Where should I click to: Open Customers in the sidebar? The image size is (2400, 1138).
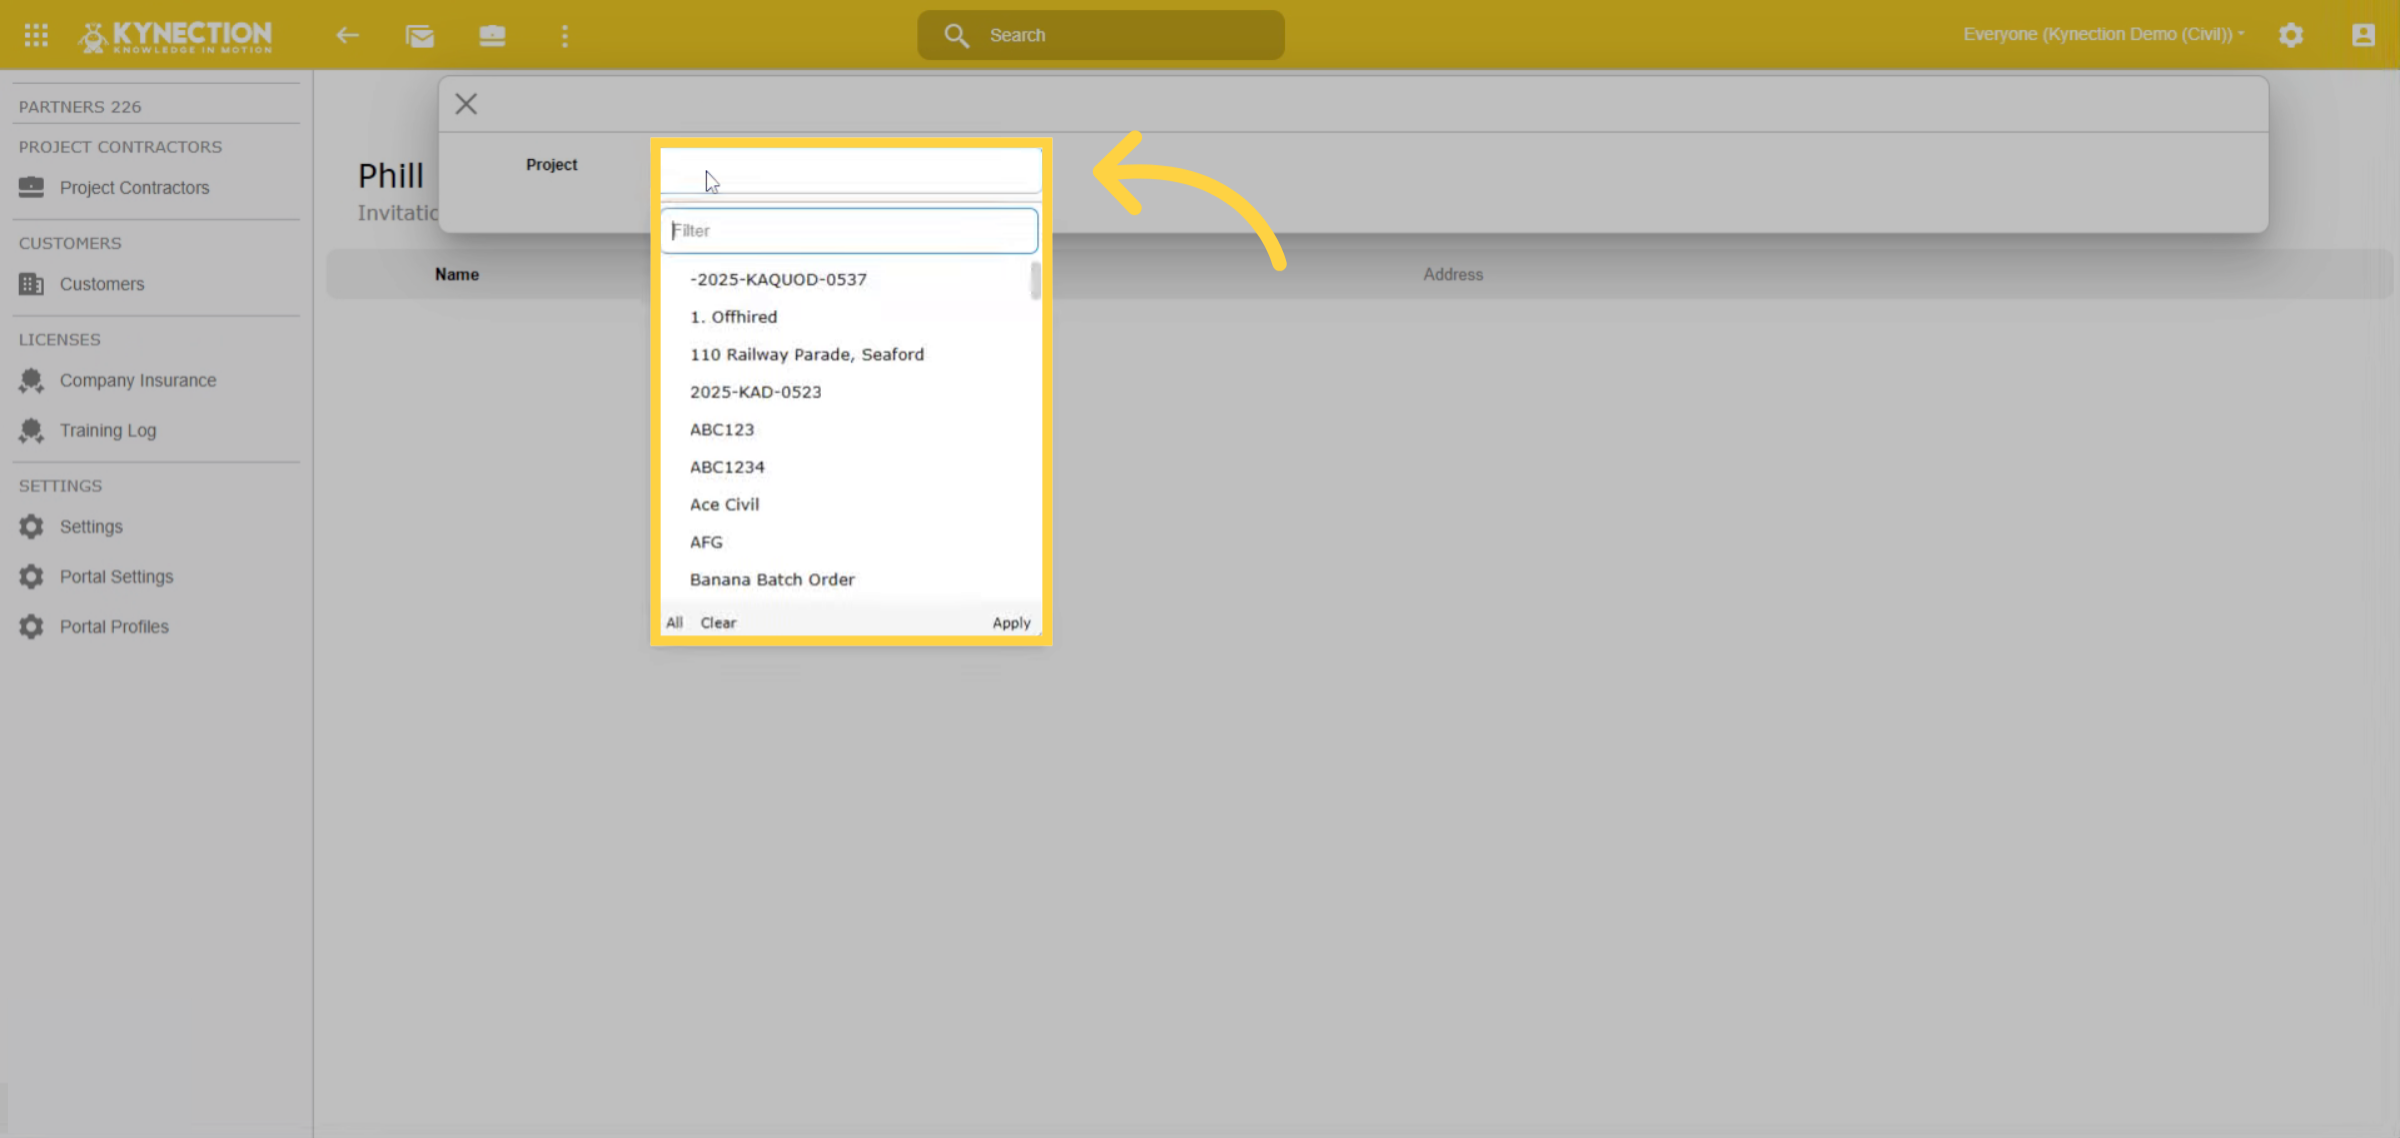point(102,284)
